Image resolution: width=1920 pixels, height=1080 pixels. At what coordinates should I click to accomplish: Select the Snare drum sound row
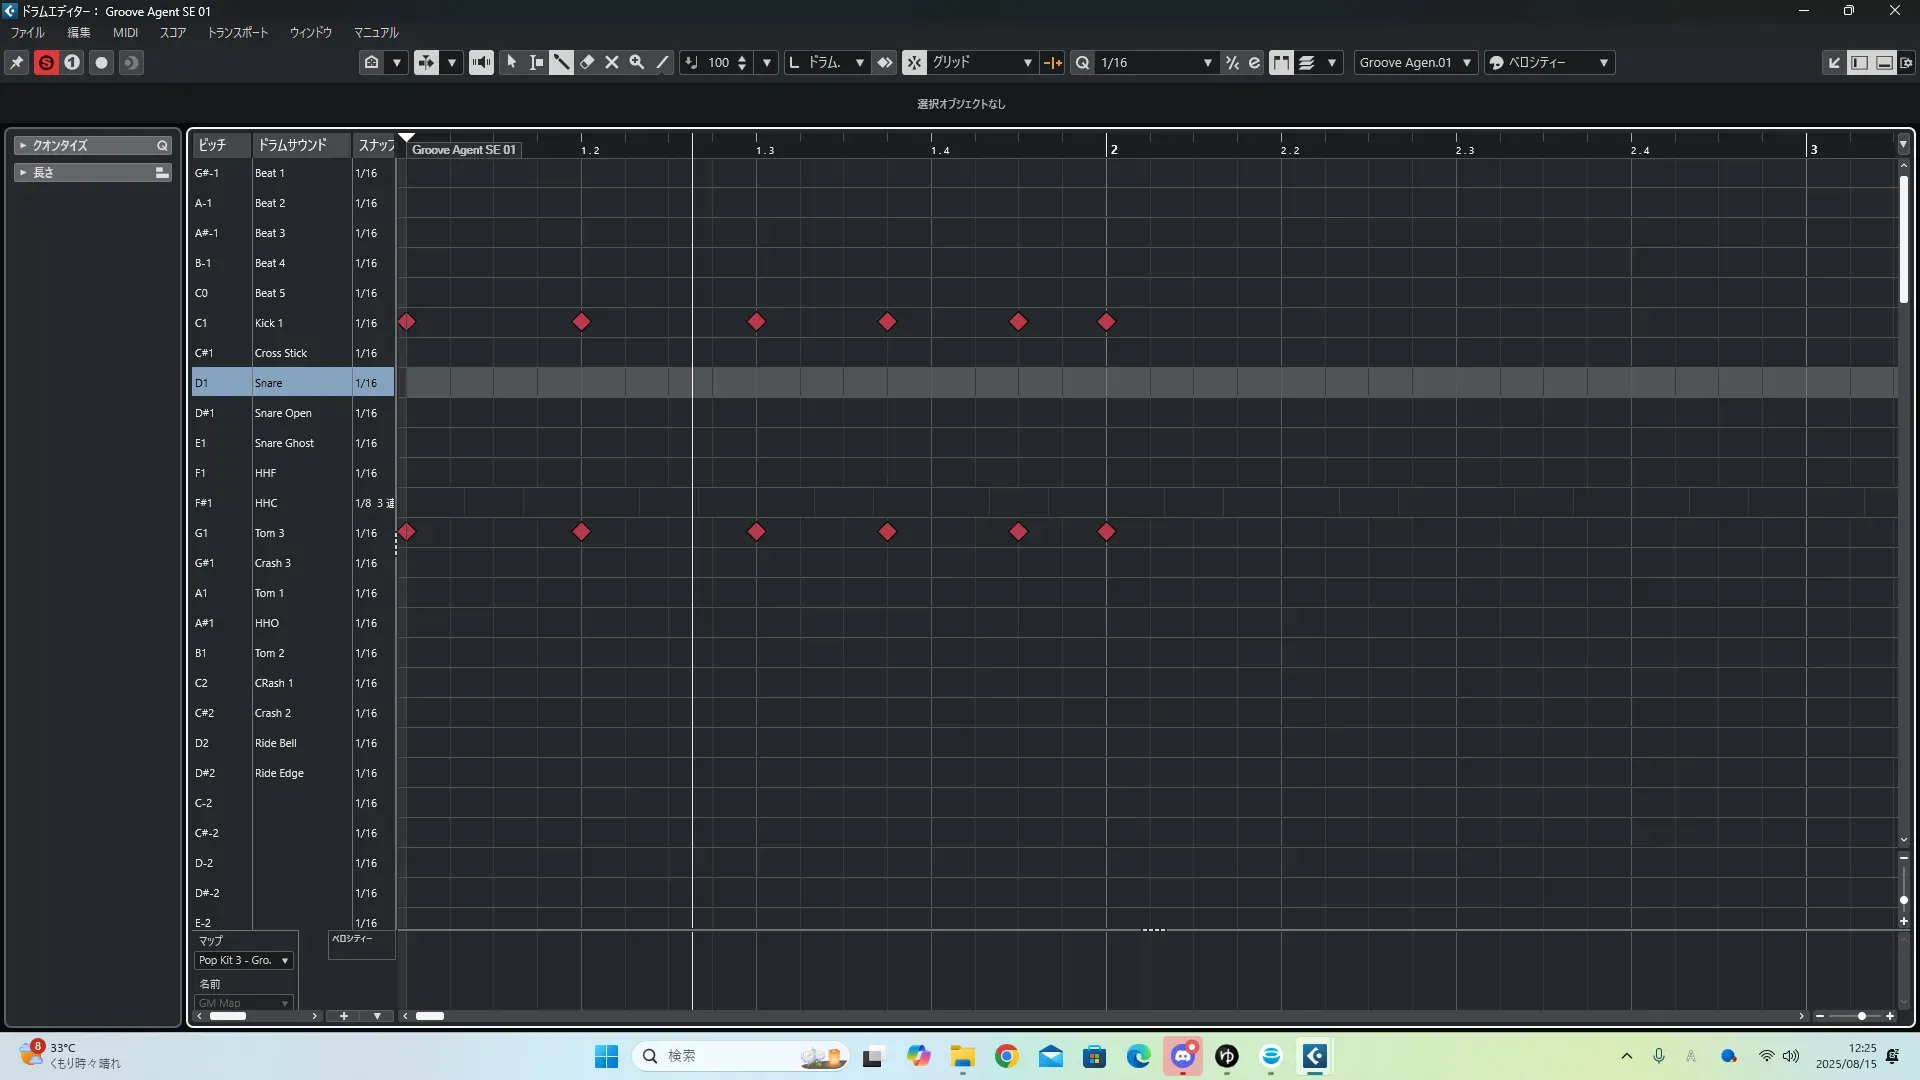[268, 383]
